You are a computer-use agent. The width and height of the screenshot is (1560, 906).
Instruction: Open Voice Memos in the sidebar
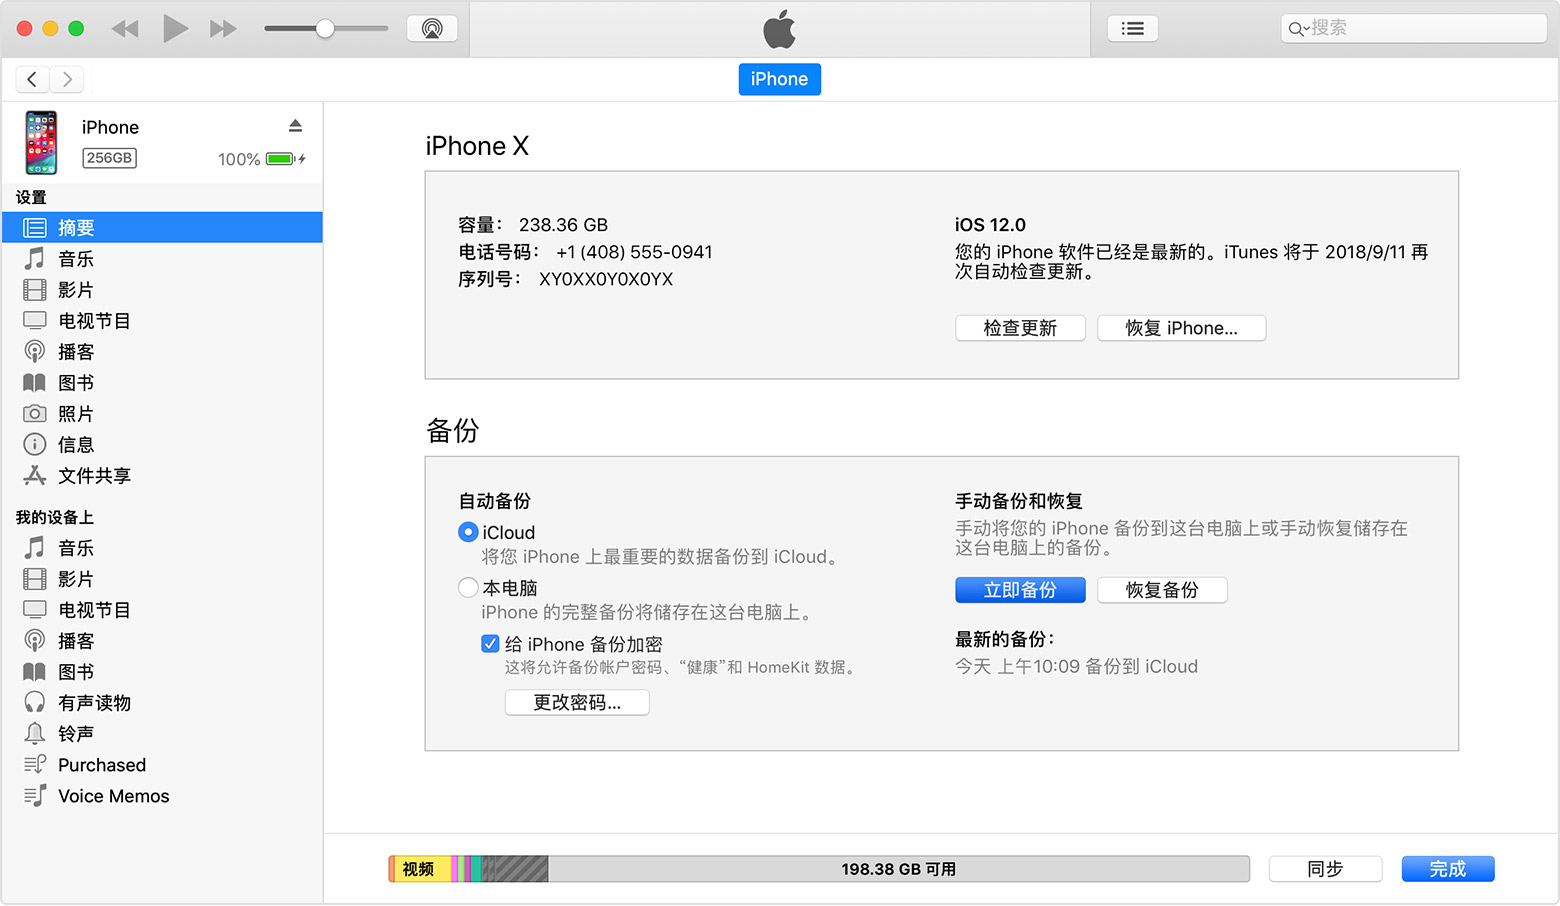point(112,796)
